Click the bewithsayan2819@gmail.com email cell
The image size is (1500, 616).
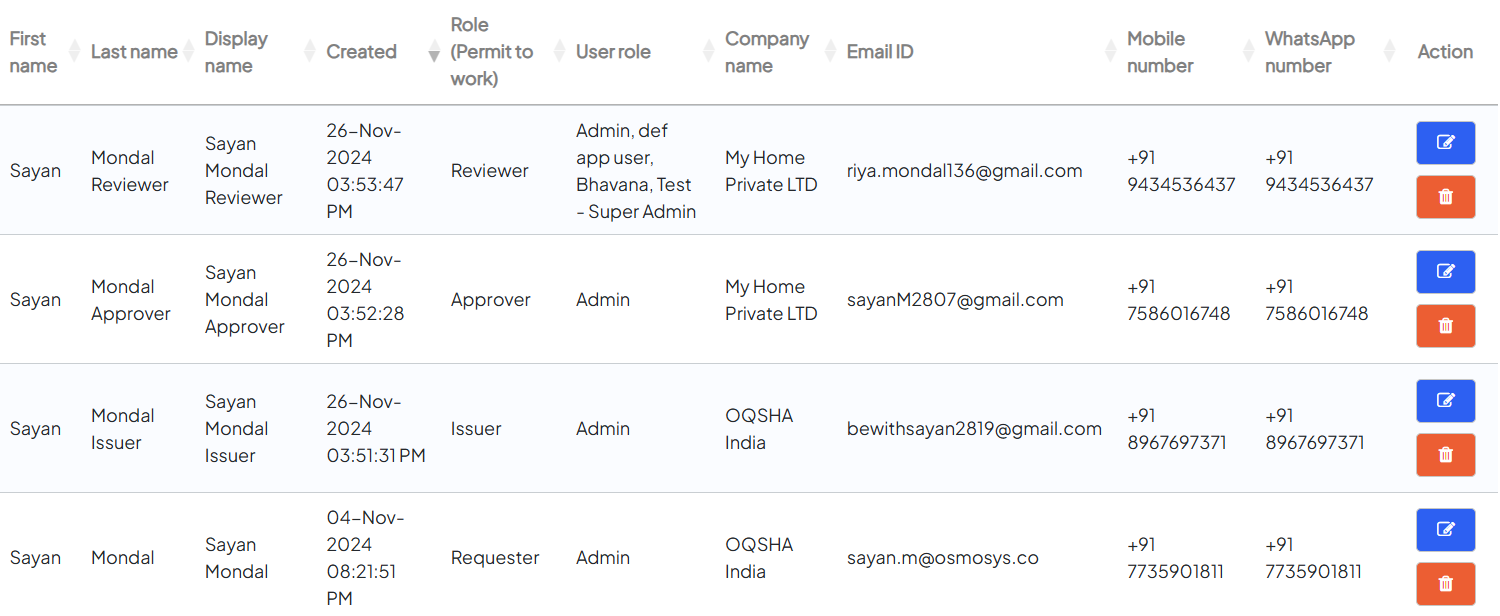click(974, 429)
